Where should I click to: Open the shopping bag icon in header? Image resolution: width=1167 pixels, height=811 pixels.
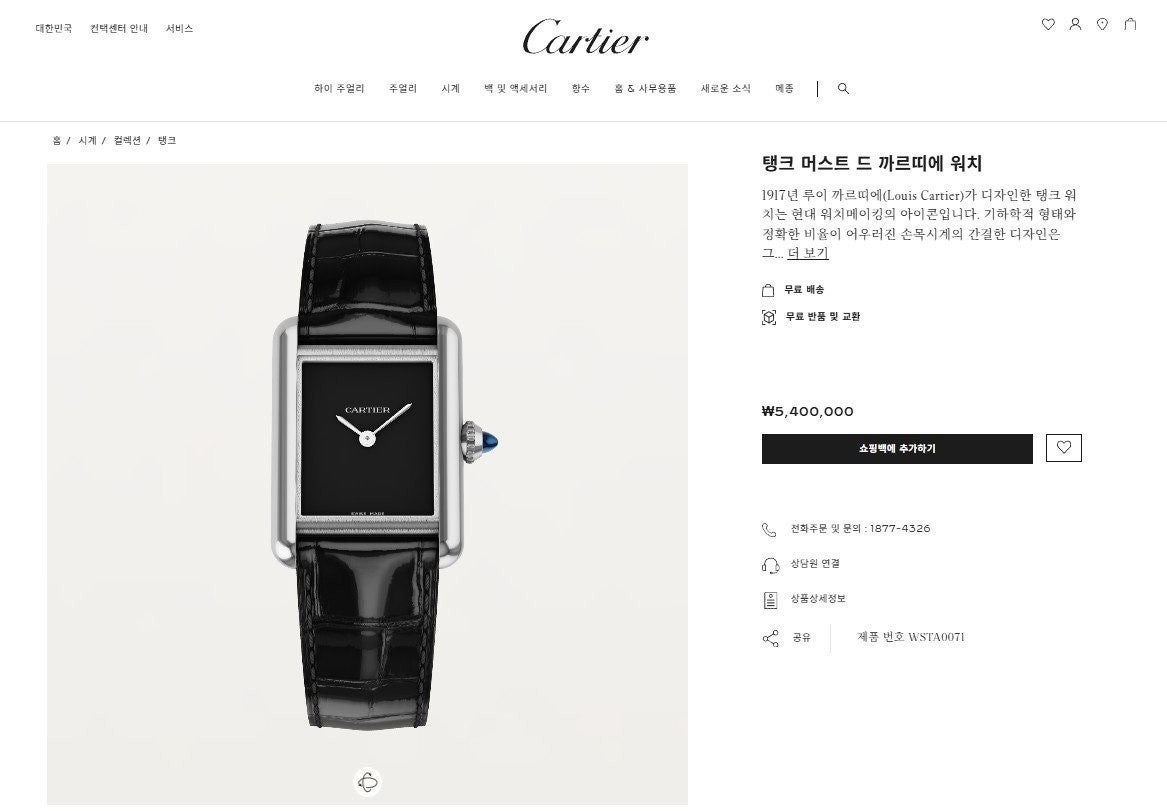(x=1130, y=25)
